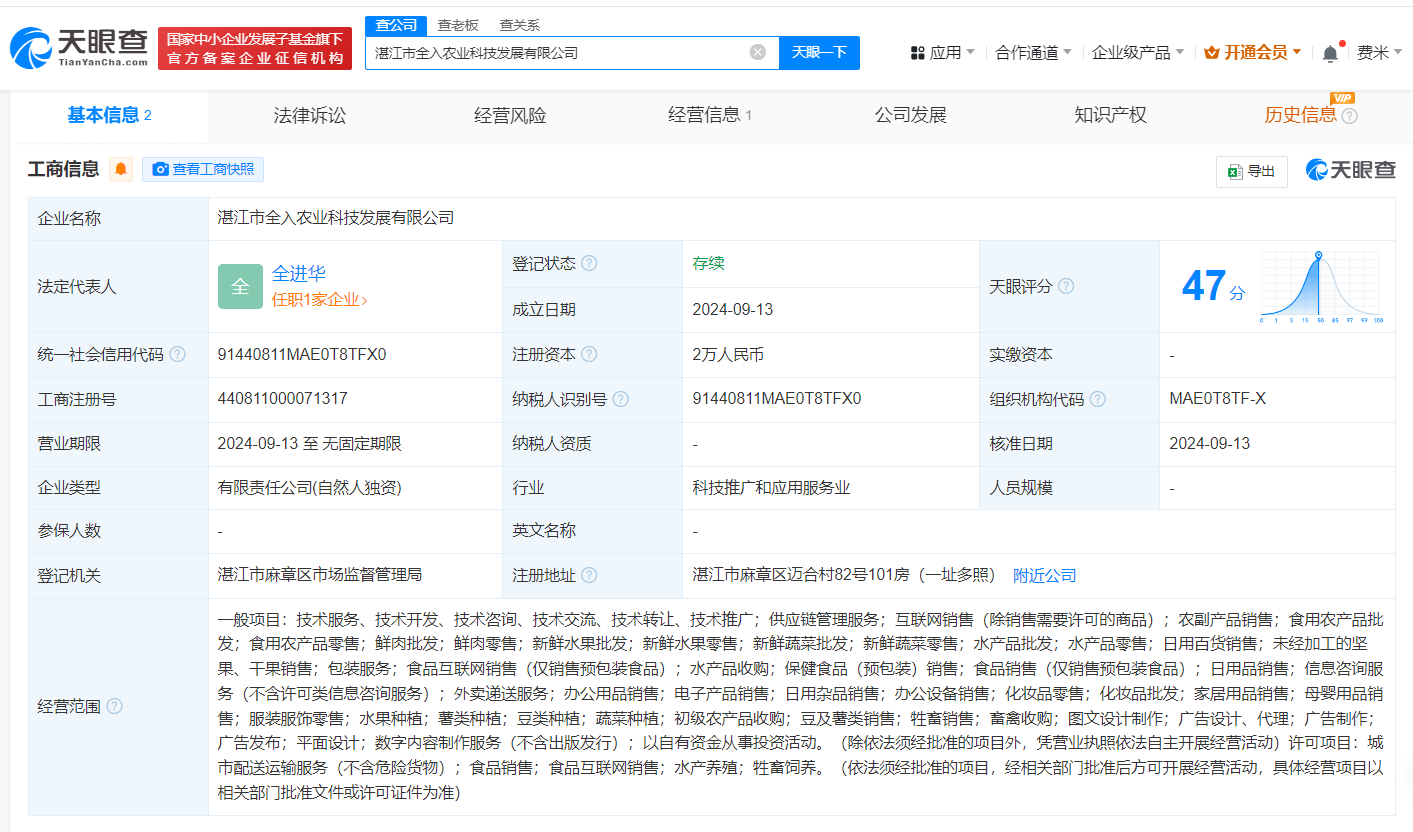Click the 天眼一下 search button
The height and width of the screenshot is (832, 1413).
tap(820, 52)
